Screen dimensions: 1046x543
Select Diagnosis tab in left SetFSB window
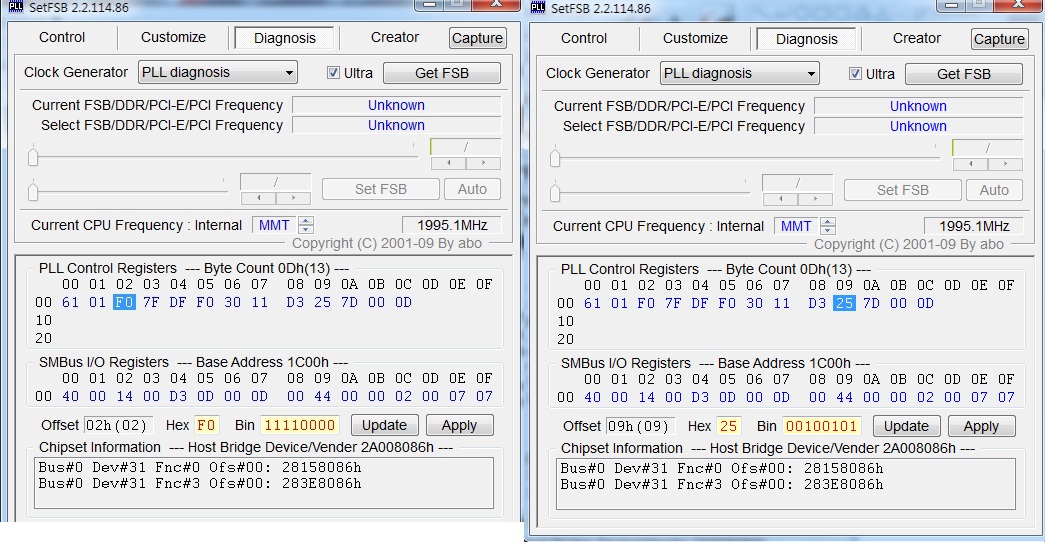pyautogui.click(x=285, y=38)
